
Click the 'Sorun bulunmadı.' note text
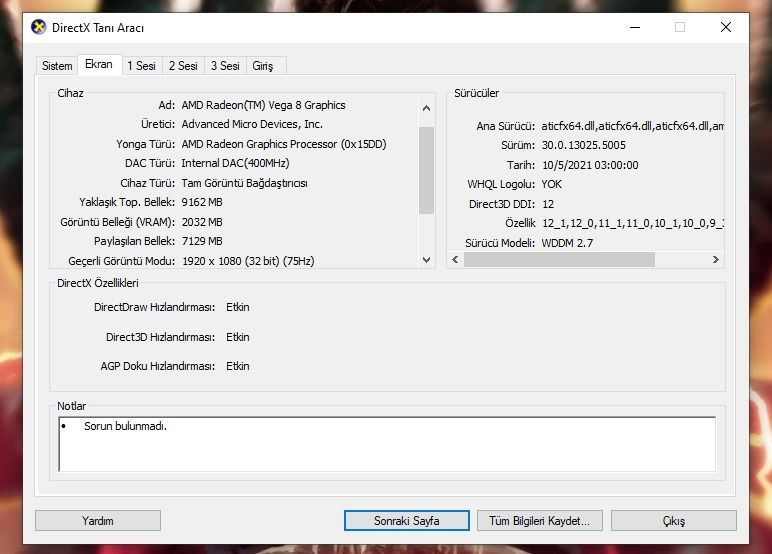(126, 426)
